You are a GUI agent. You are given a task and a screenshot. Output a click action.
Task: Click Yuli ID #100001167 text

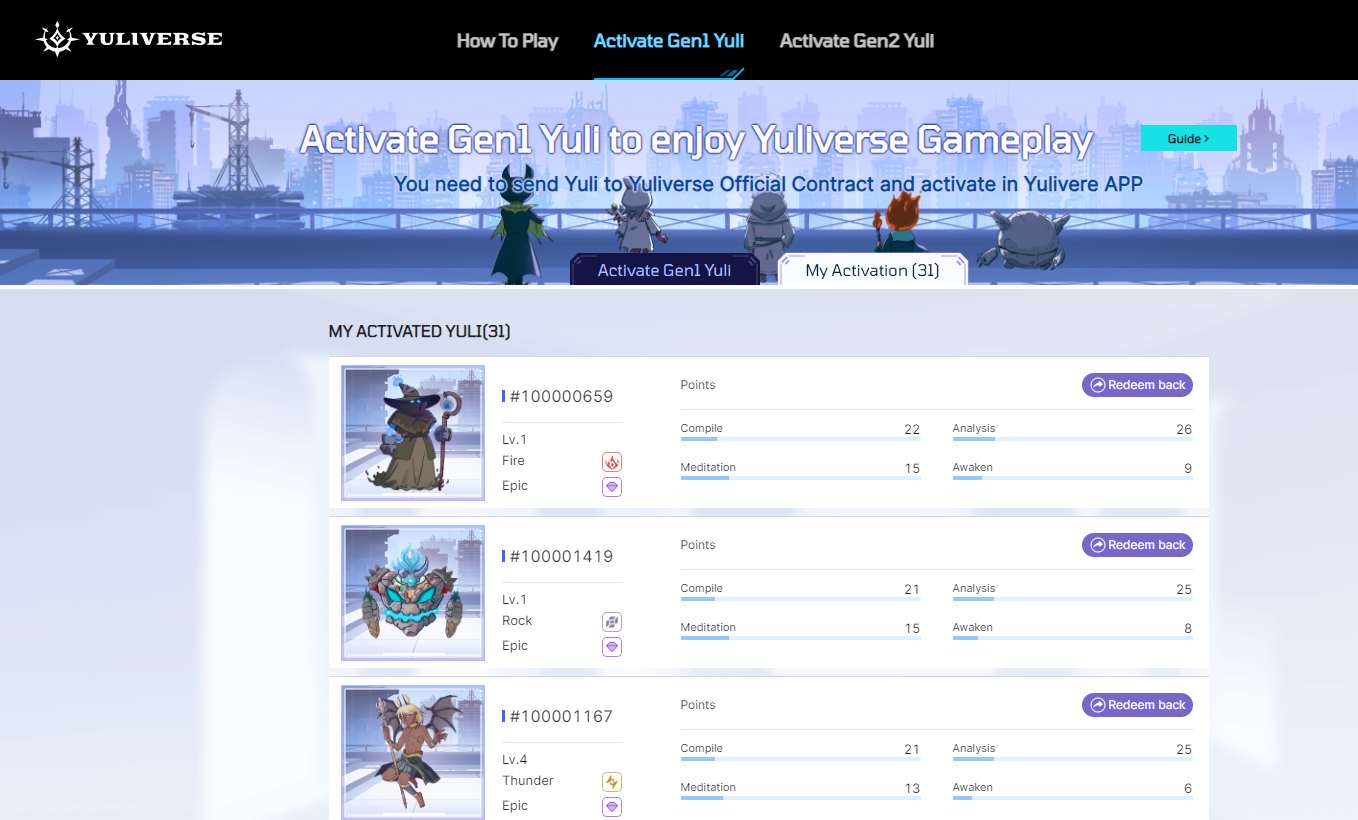pos(561,716)
